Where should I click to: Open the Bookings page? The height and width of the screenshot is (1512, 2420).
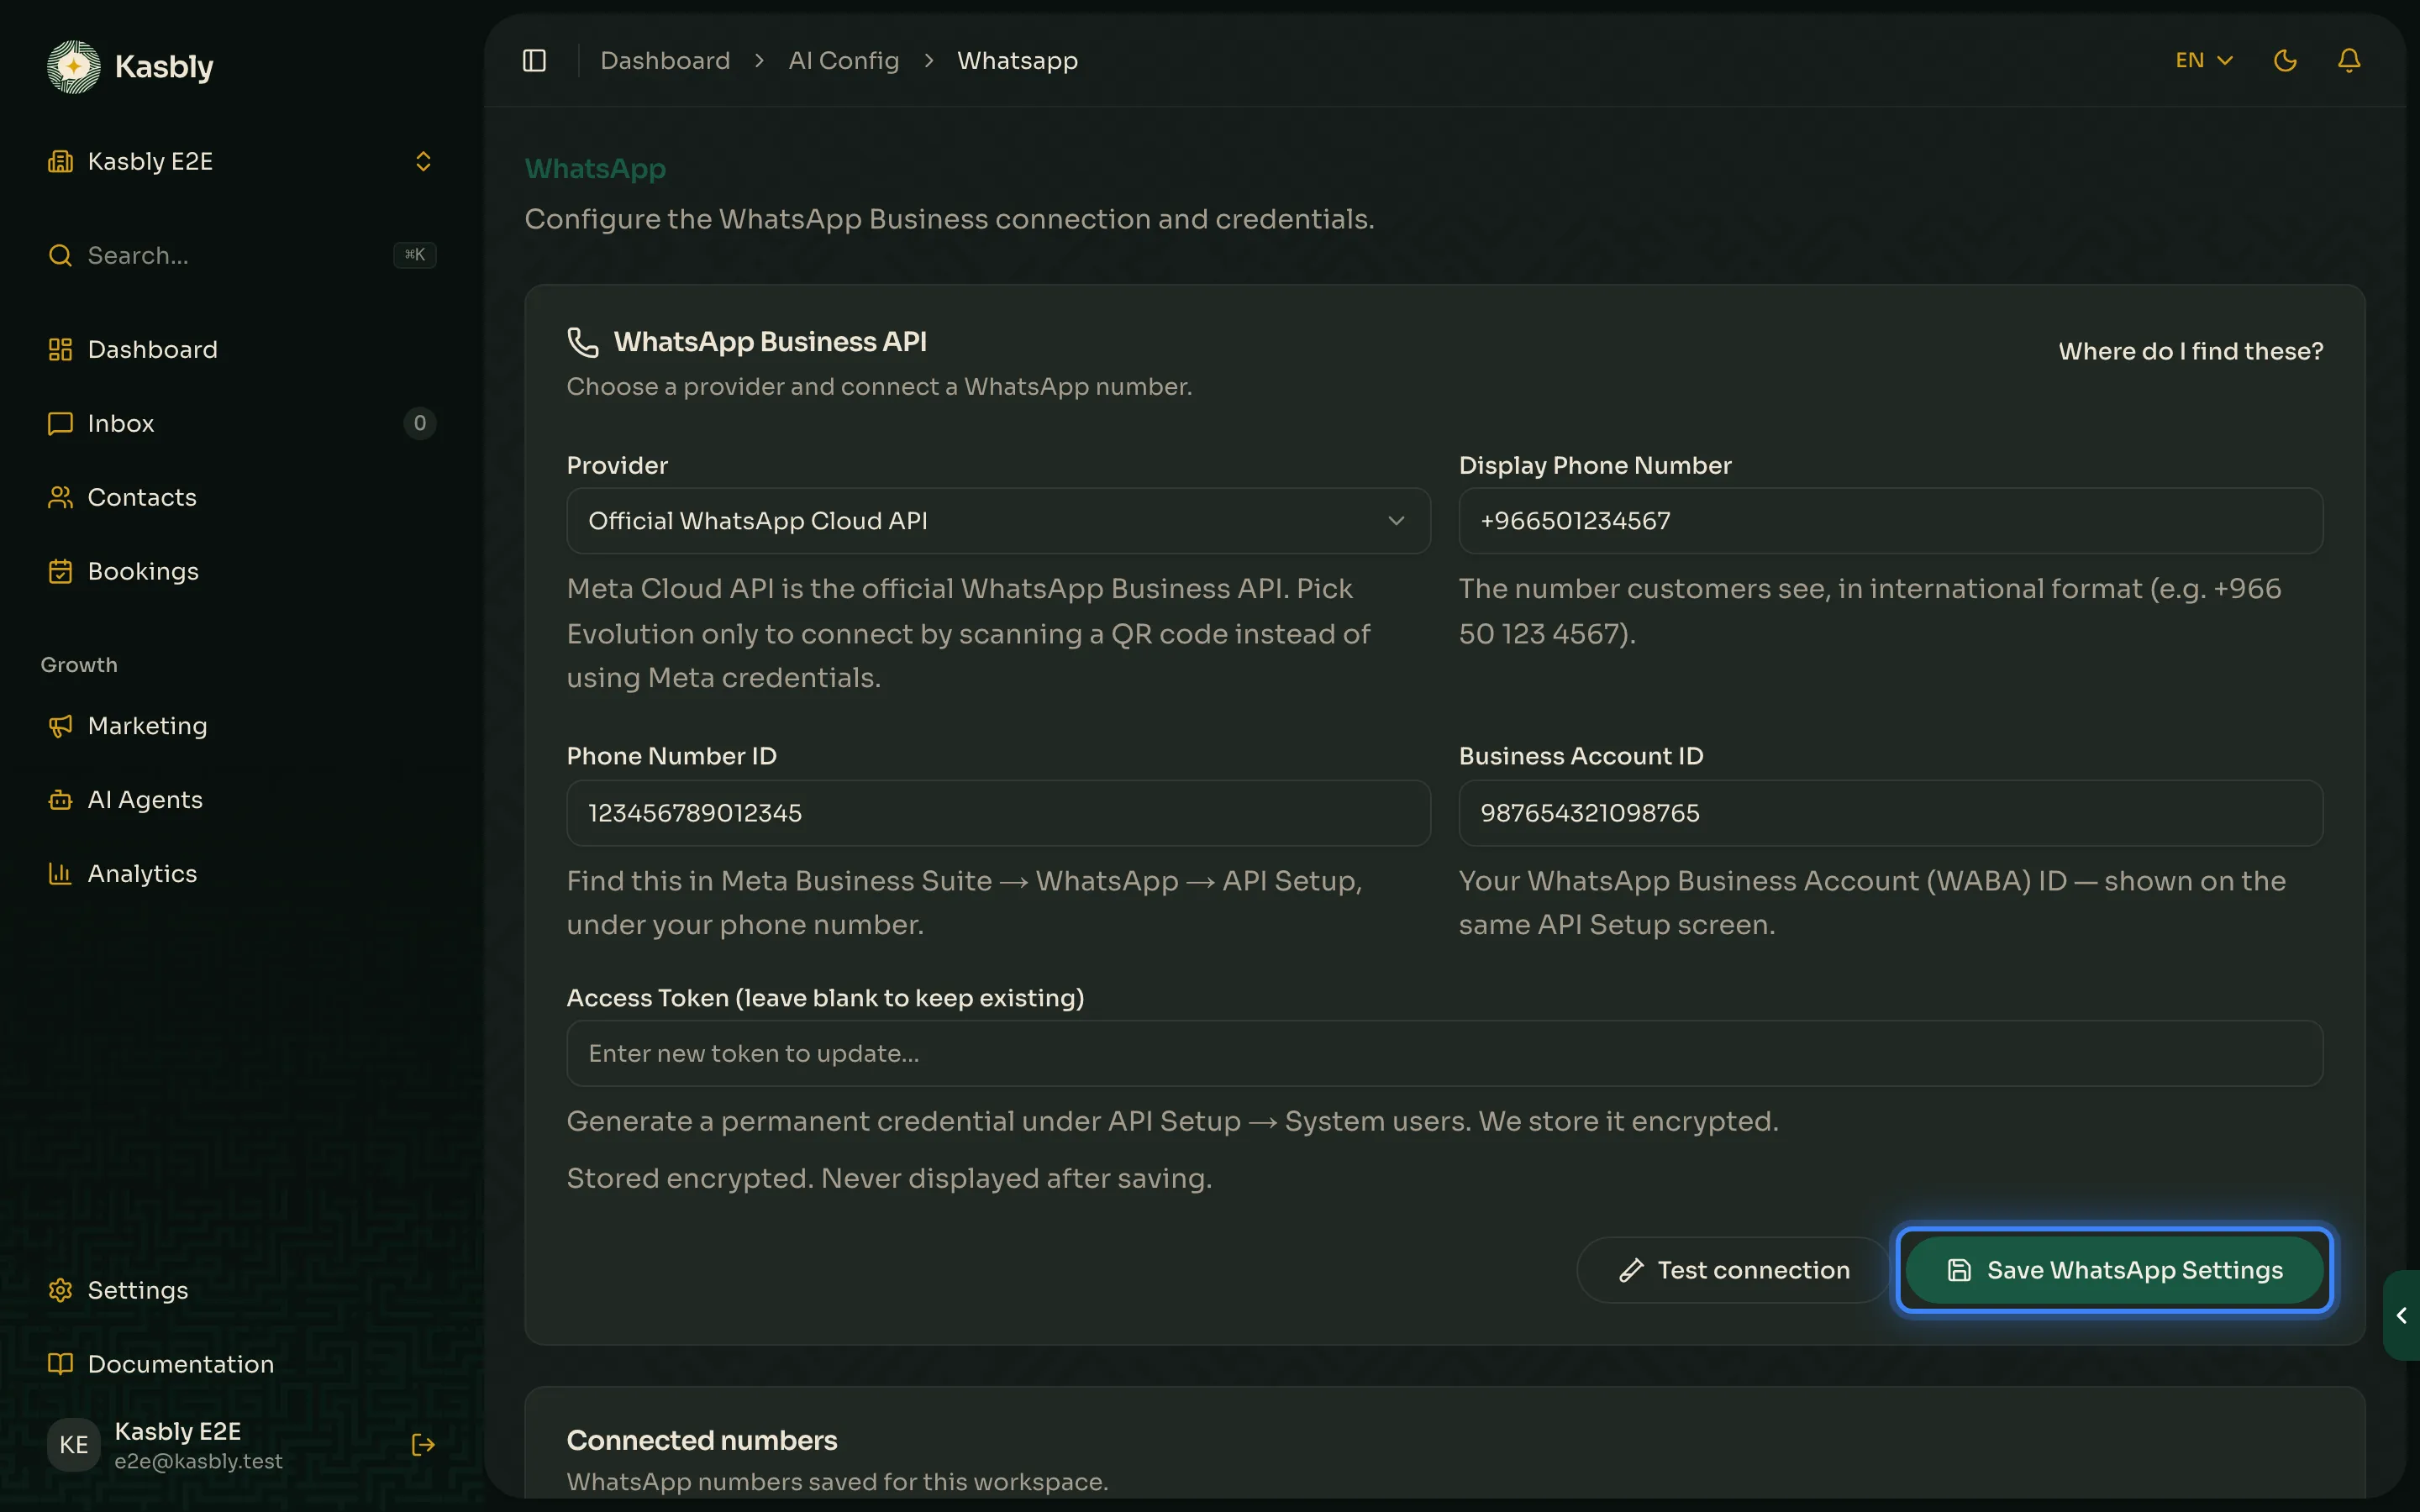240,571
